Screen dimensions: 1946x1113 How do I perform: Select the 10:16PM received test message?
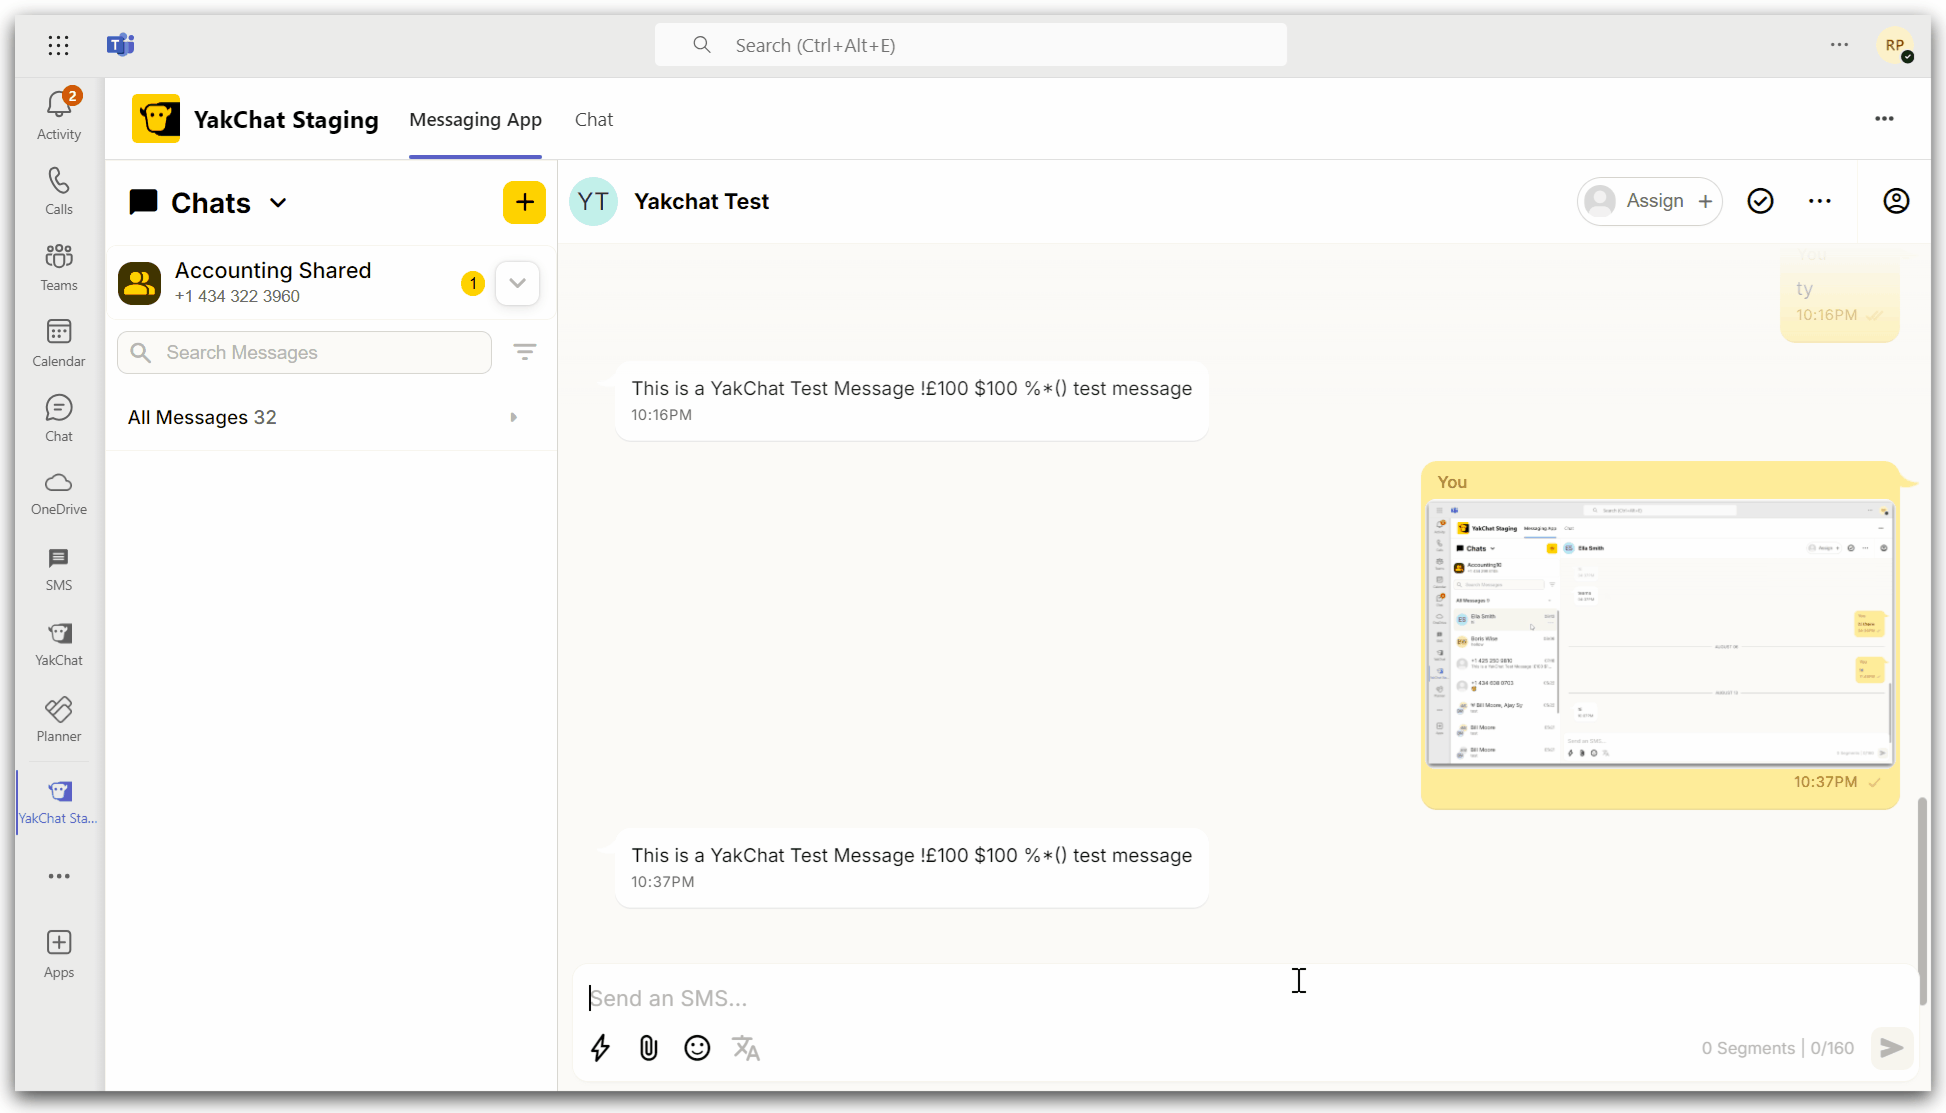click(911, 400)
